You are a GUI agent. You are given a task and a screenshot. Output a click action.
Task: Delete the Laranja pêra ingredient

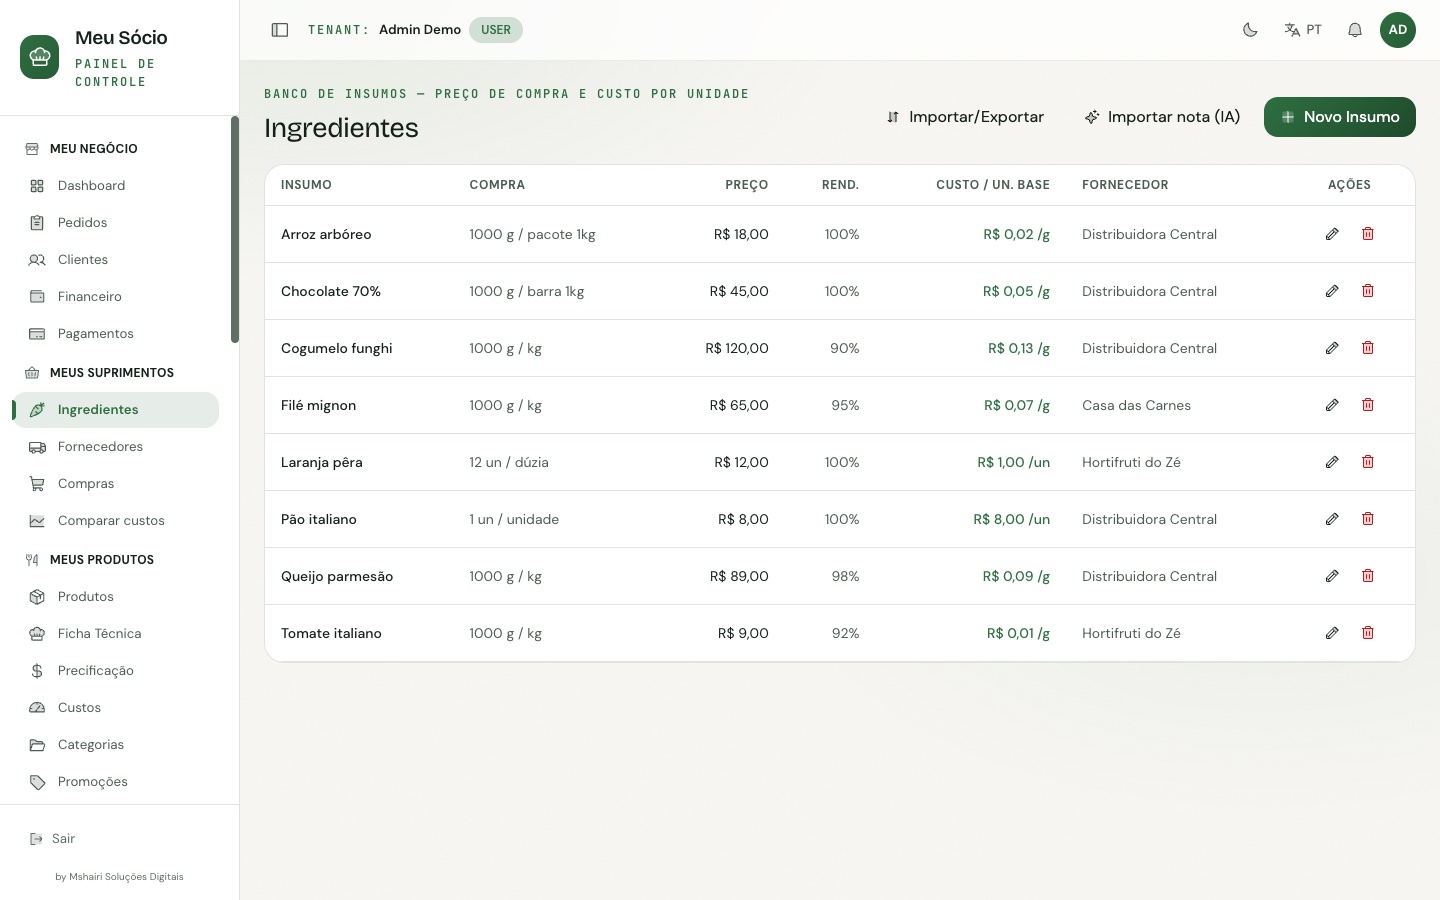coord(1368,462)
